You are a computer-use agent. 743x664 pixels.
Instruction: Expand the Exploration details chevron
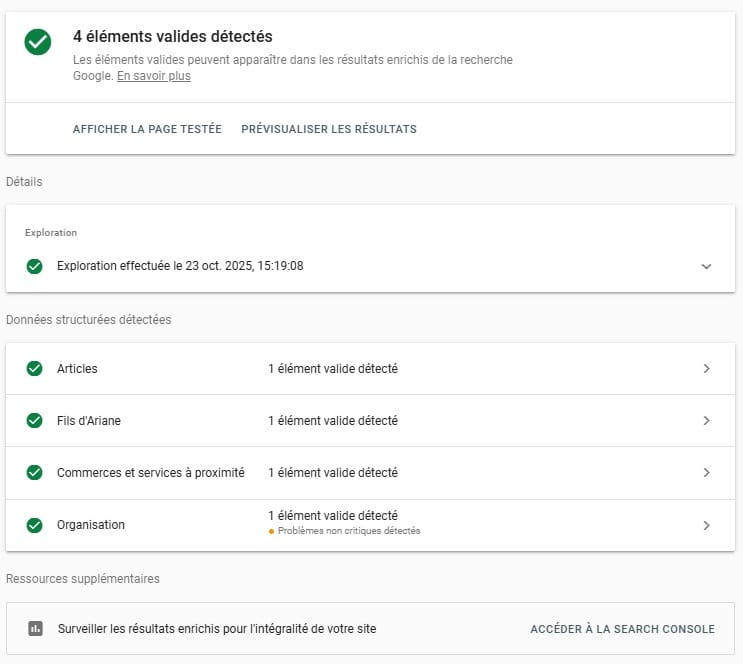706,266
